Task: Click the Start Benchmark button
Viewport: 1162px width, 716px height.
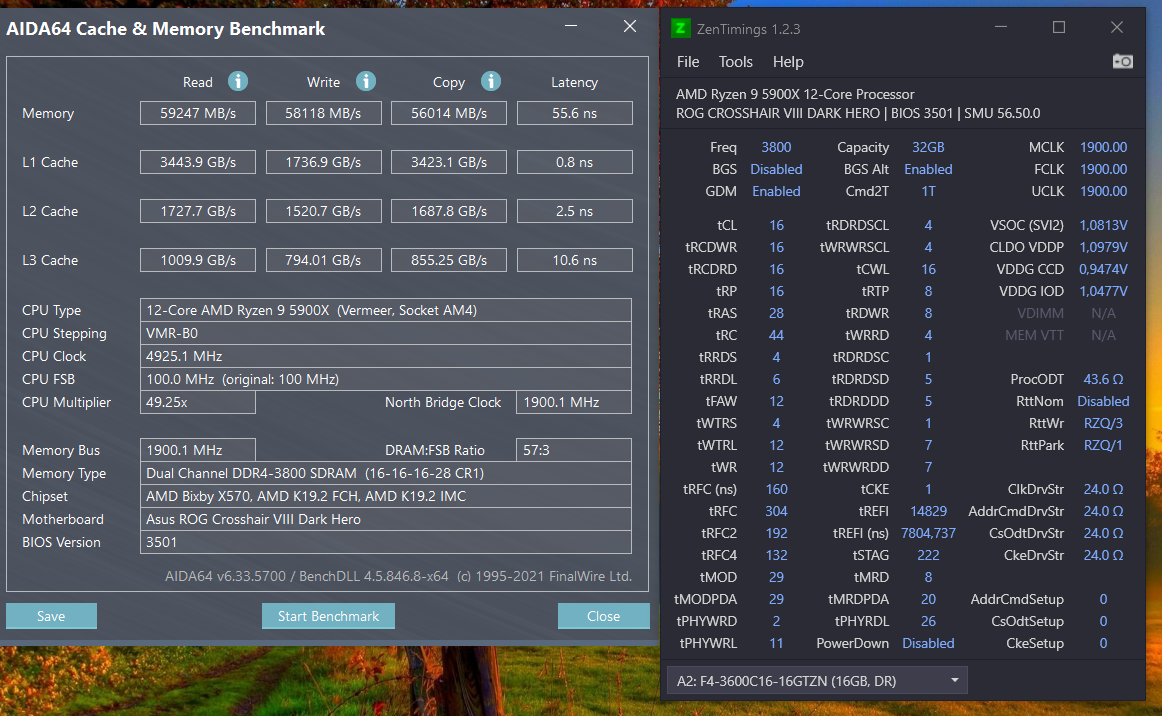Action: pyautogui.click(x=328, y=616)
